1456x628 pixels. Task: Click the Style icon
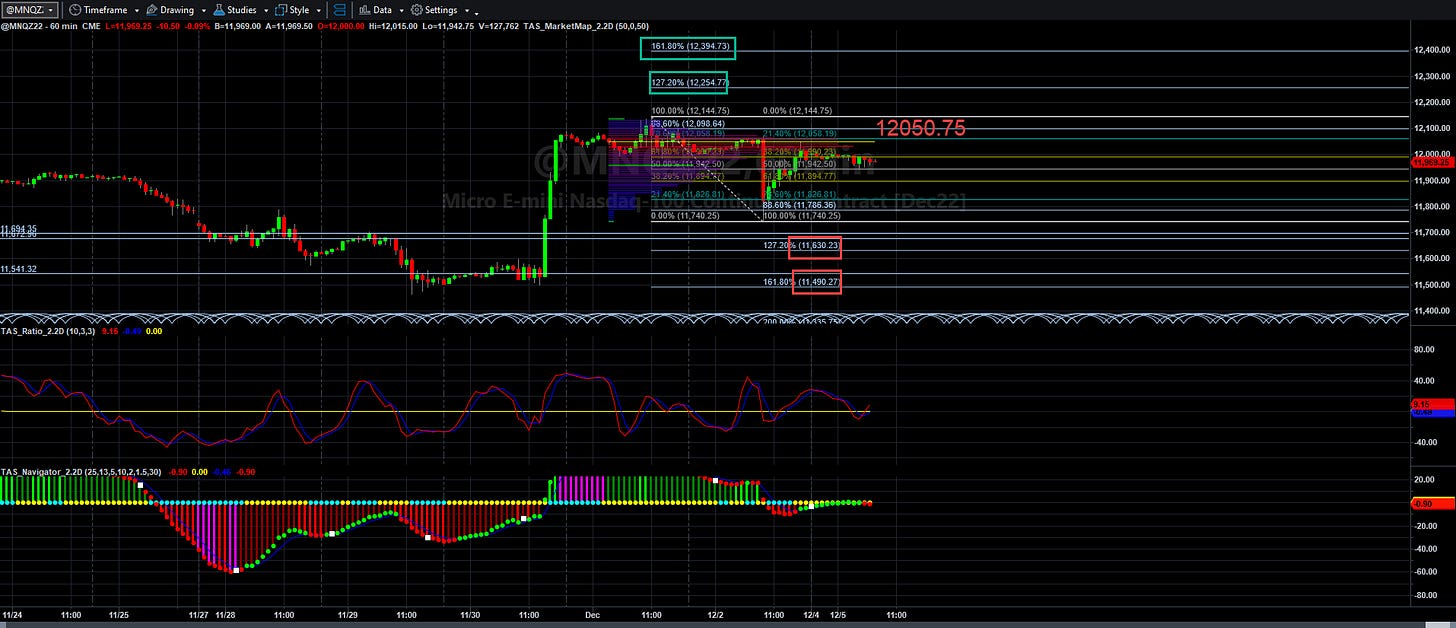(280, 10)
